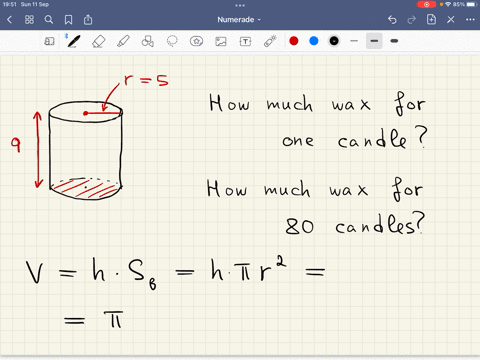Tap the three-dot multitasking indicator

pos(240,5)
